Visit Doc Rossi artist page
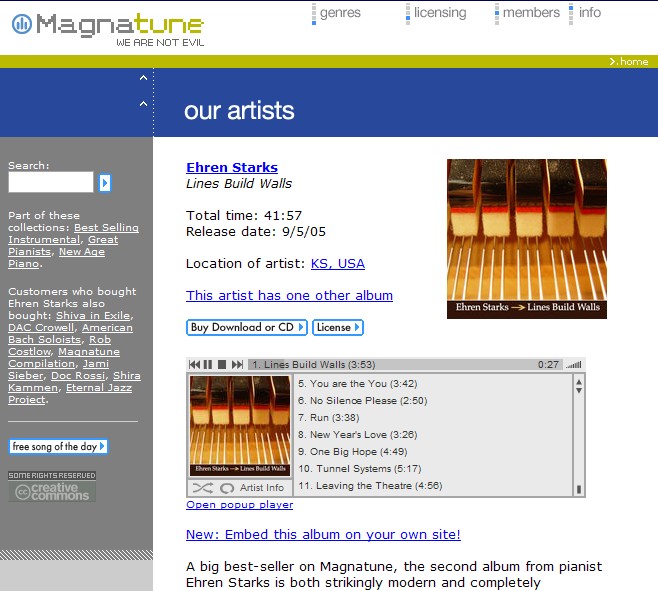The width and height of the screenshot is (658, 591). point(78,376)
